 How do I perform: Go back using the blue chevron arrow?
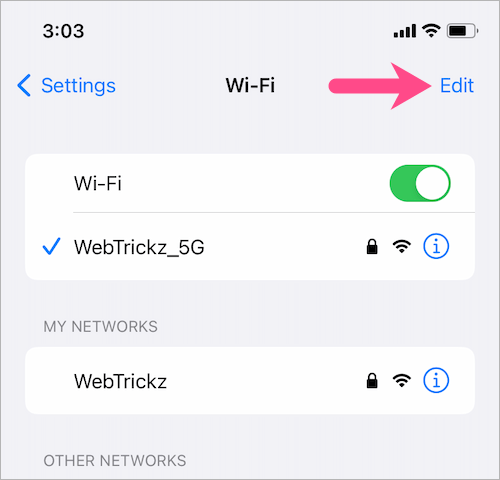[24, 85]
